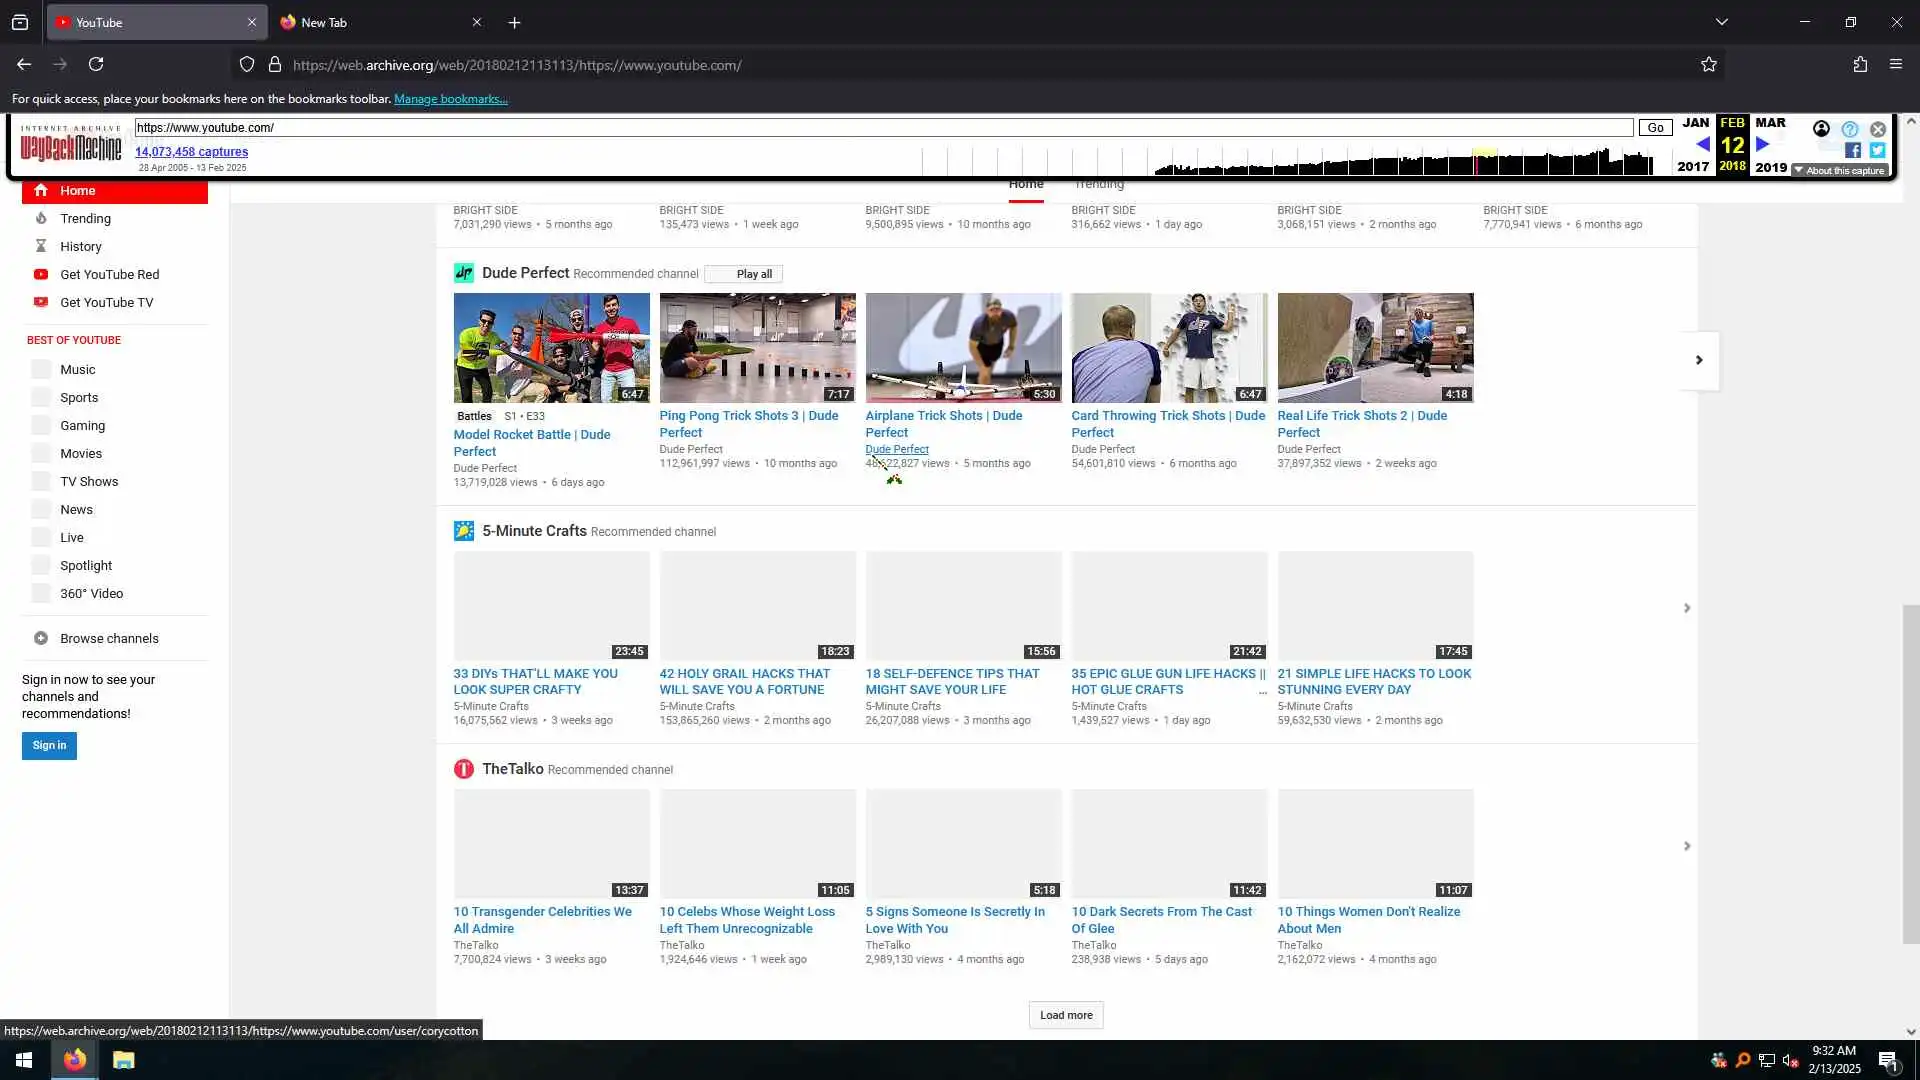The width and height of the screenshot is (1920, 1080).
Task: Go to the next capture arrow
Action: pos(1763,145)
